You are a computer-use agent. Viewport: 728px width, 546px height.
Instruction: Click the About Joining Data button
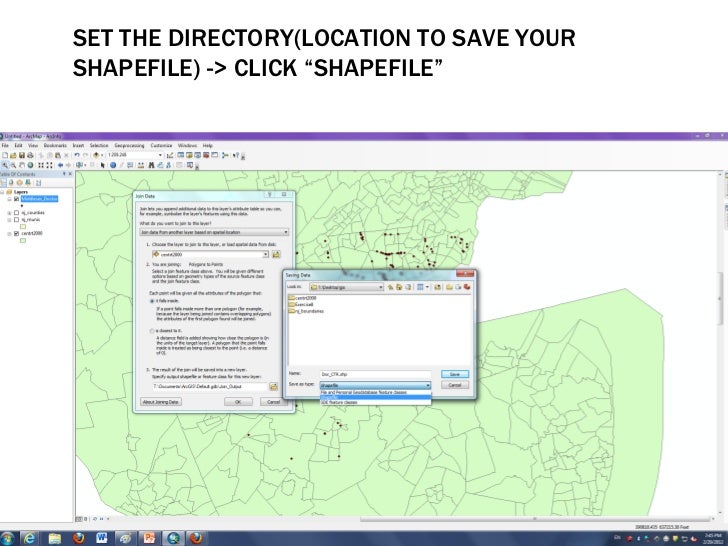tap(159, 401)
